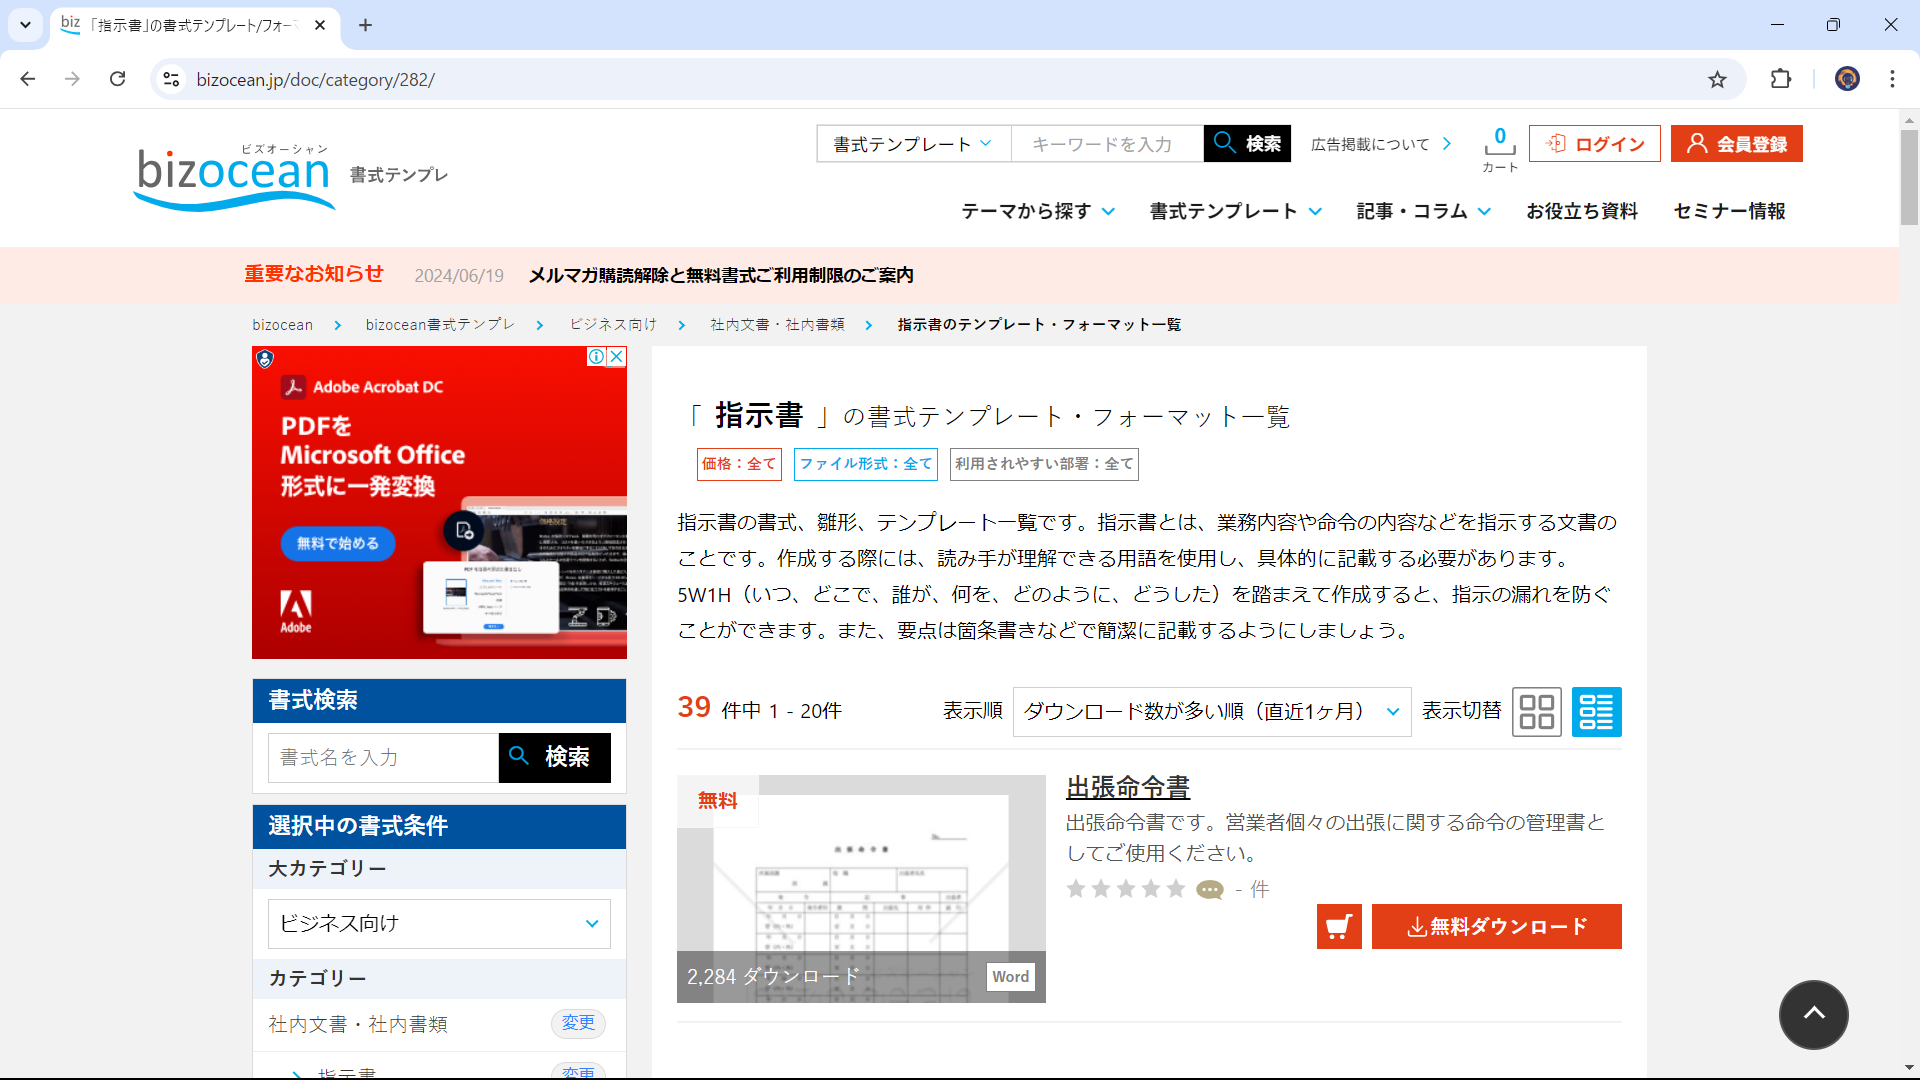The height and width of the screenshot is (1080, 1920).
Task: Click the address bar URL
Action: (316, 80)
